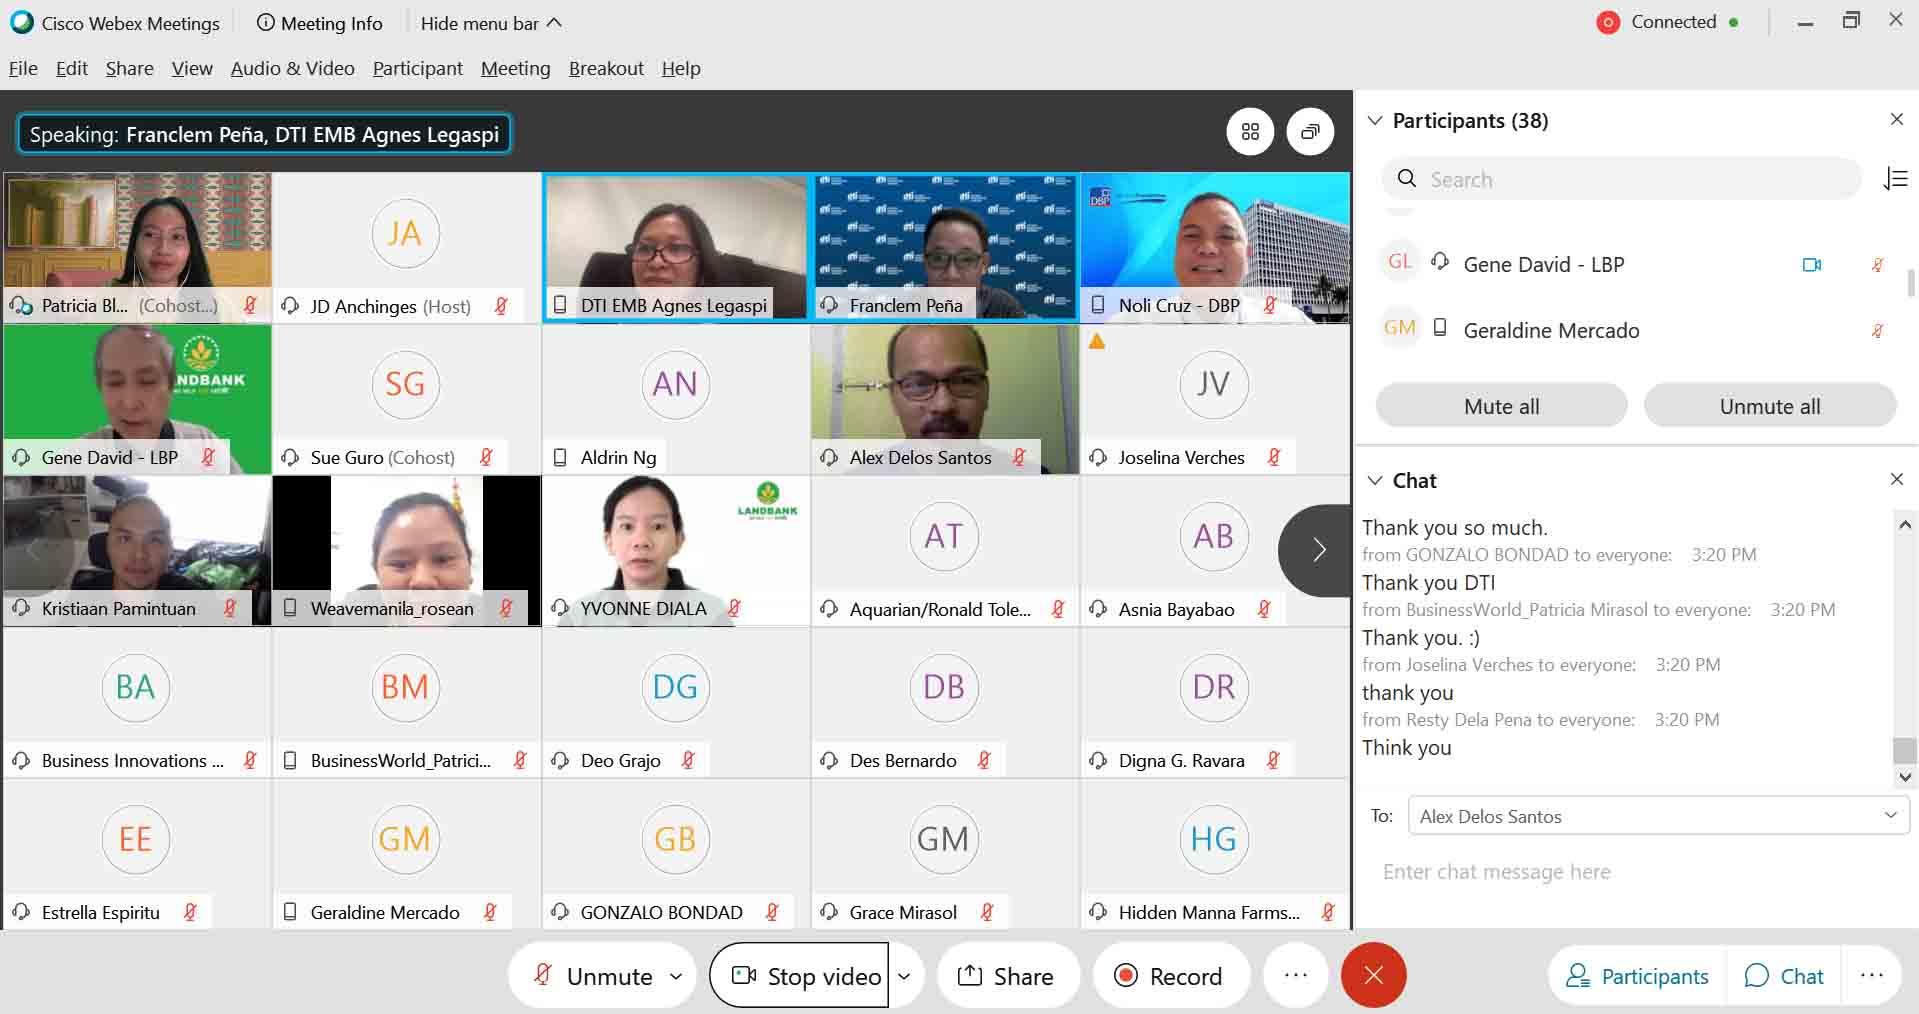Select Weavemanila_rosean video tile
1919x1014 pixels.
tap(407, 551)
